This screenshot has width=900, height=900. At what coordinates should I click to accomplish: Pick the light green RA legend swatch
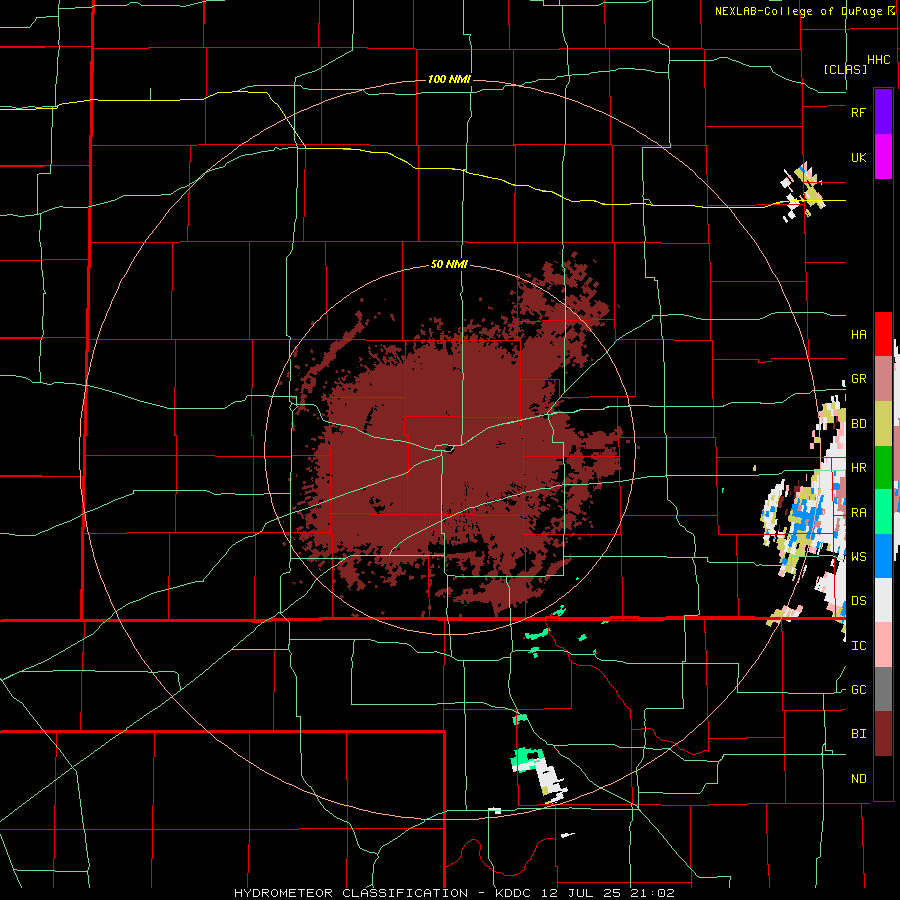(883, 512)
